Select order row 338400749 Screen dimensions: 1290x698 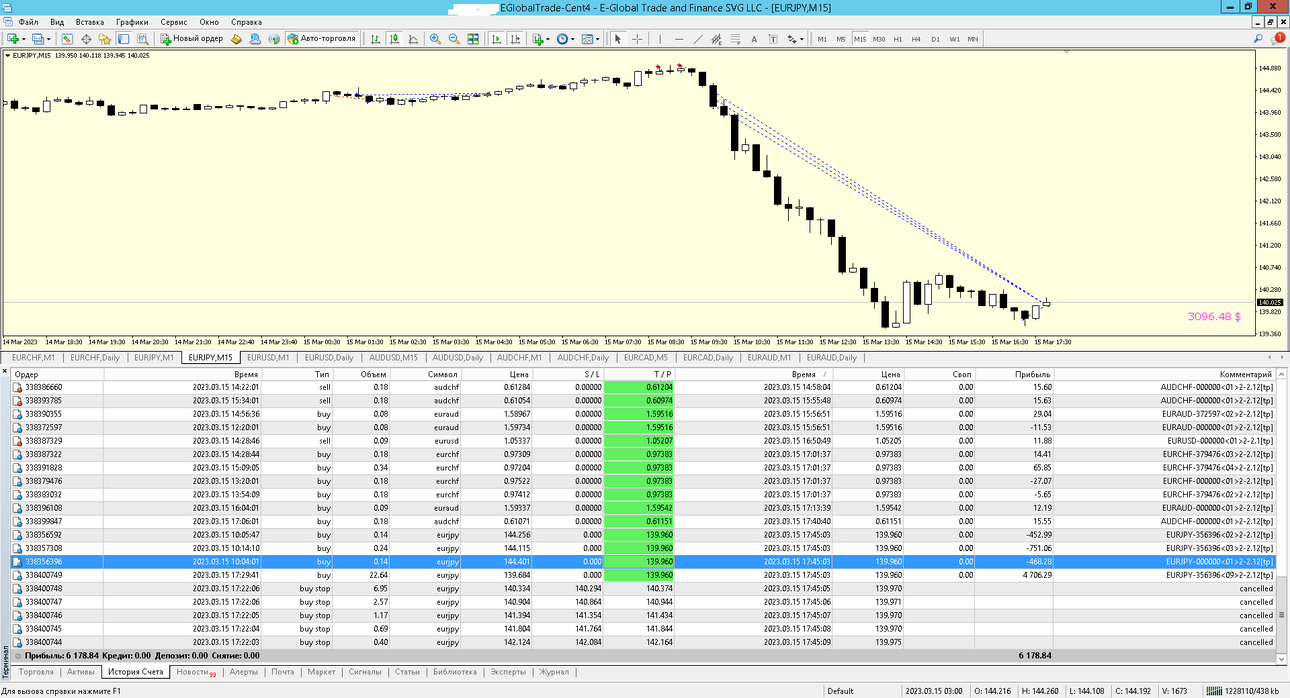click(x=645, y=575)
